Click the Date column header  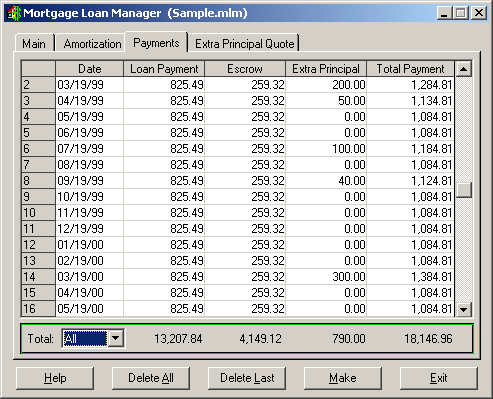89,69
